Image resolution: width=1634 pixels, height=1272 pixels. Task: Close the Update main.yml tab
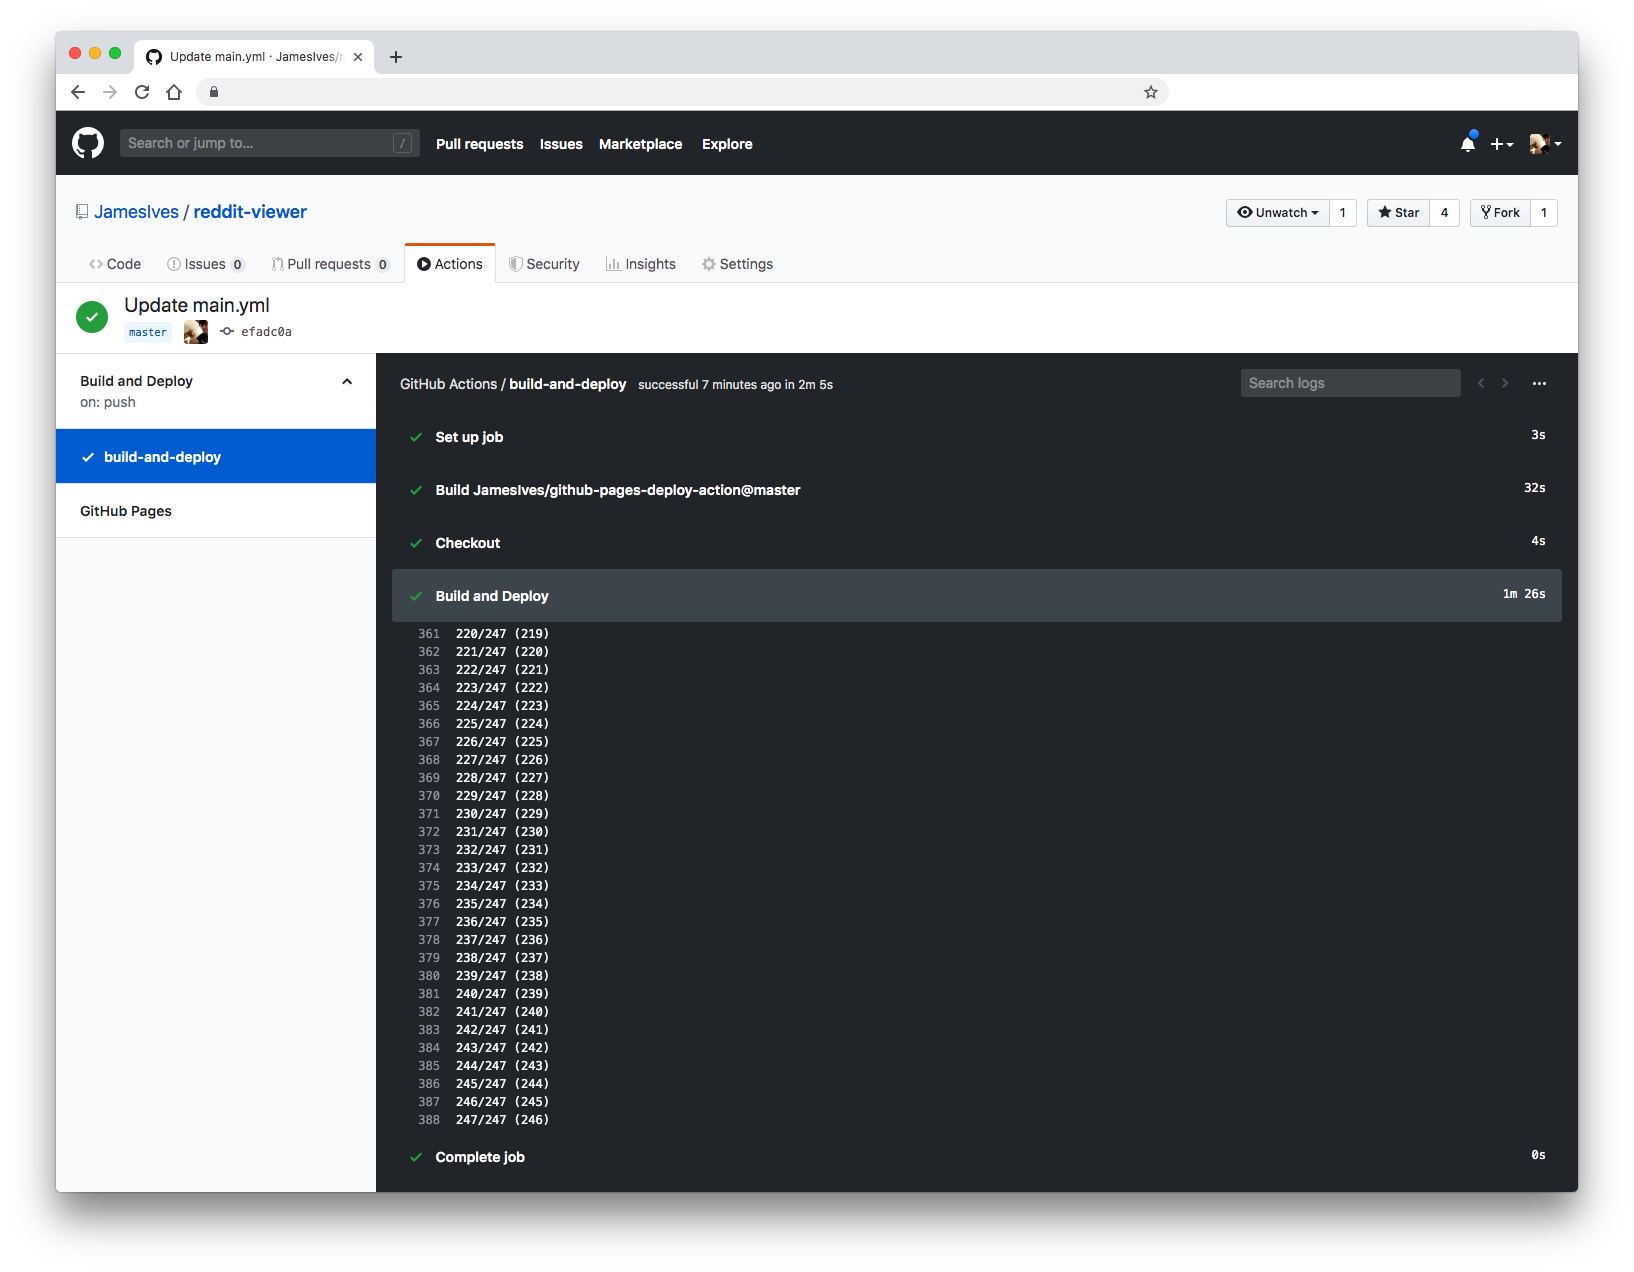358,57
